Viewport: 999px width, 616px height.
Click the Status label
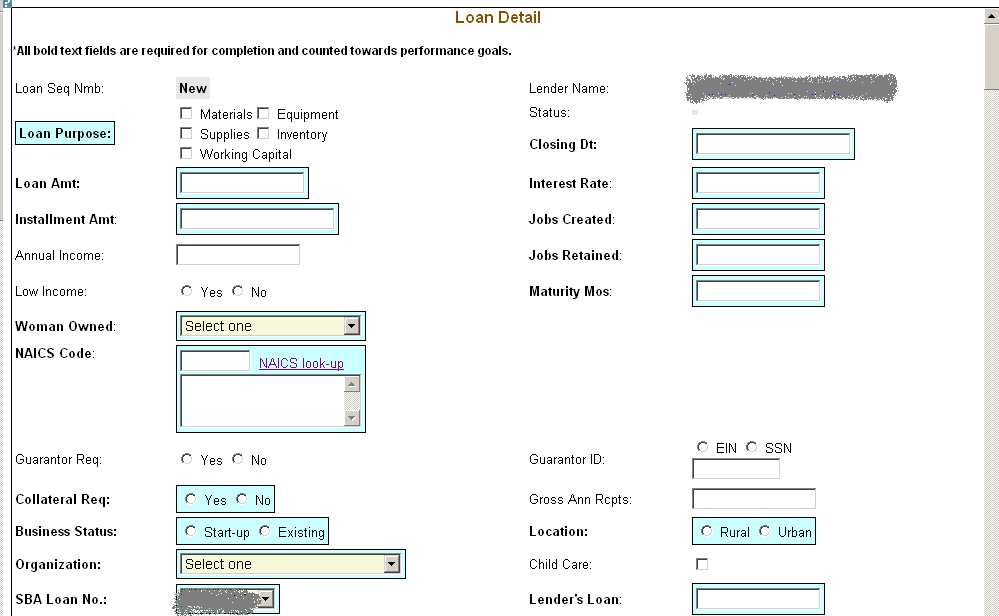[549, 113]
